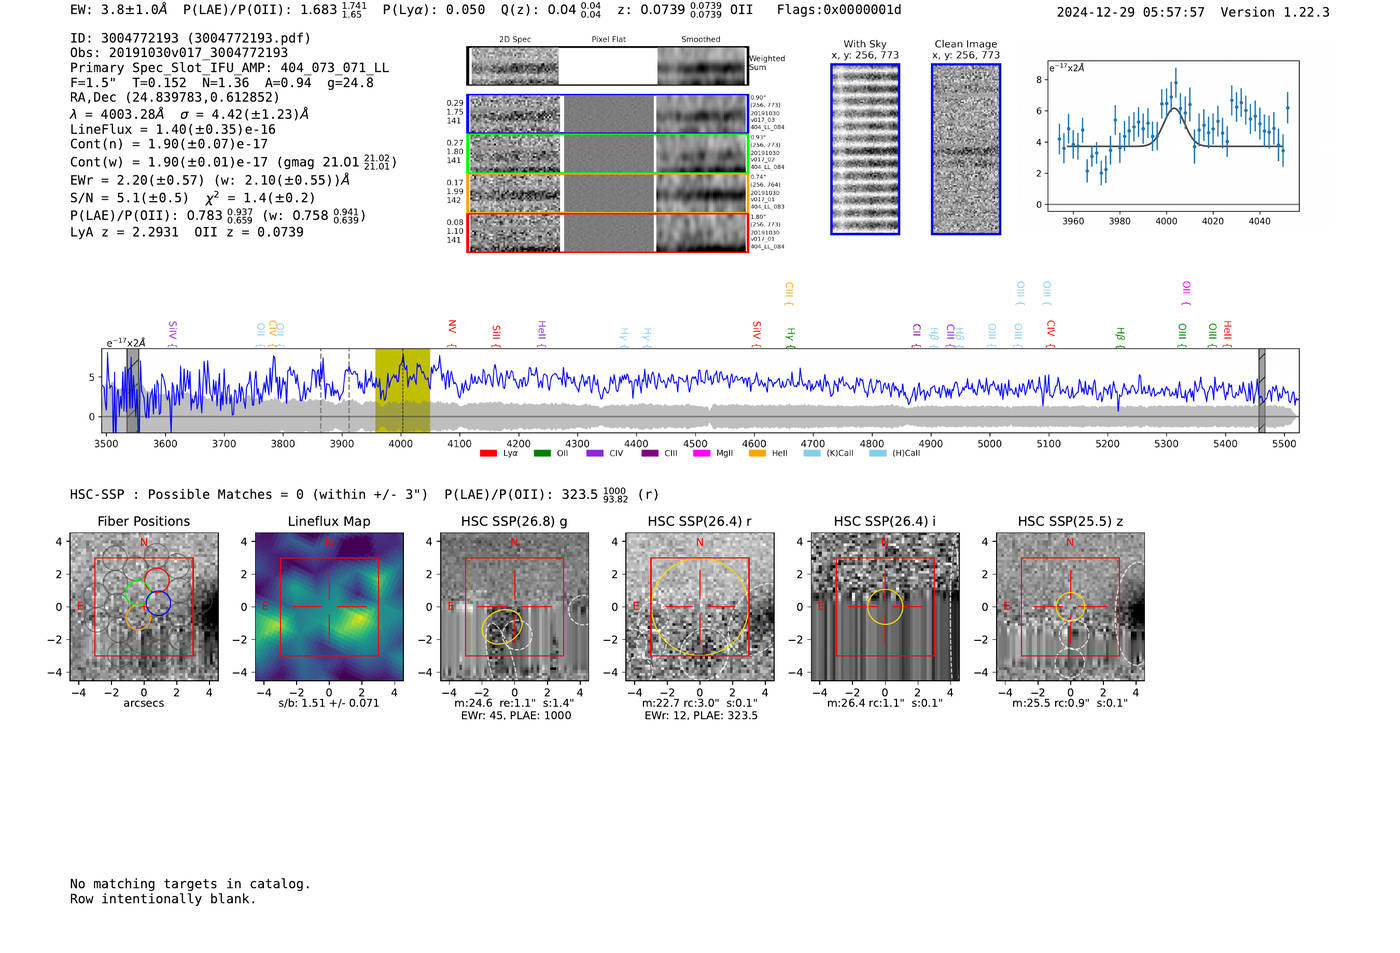Click the orange fiber circle in Fiber Positions
The width and height of the screenshot is (1400, 953).
(138, 618)
